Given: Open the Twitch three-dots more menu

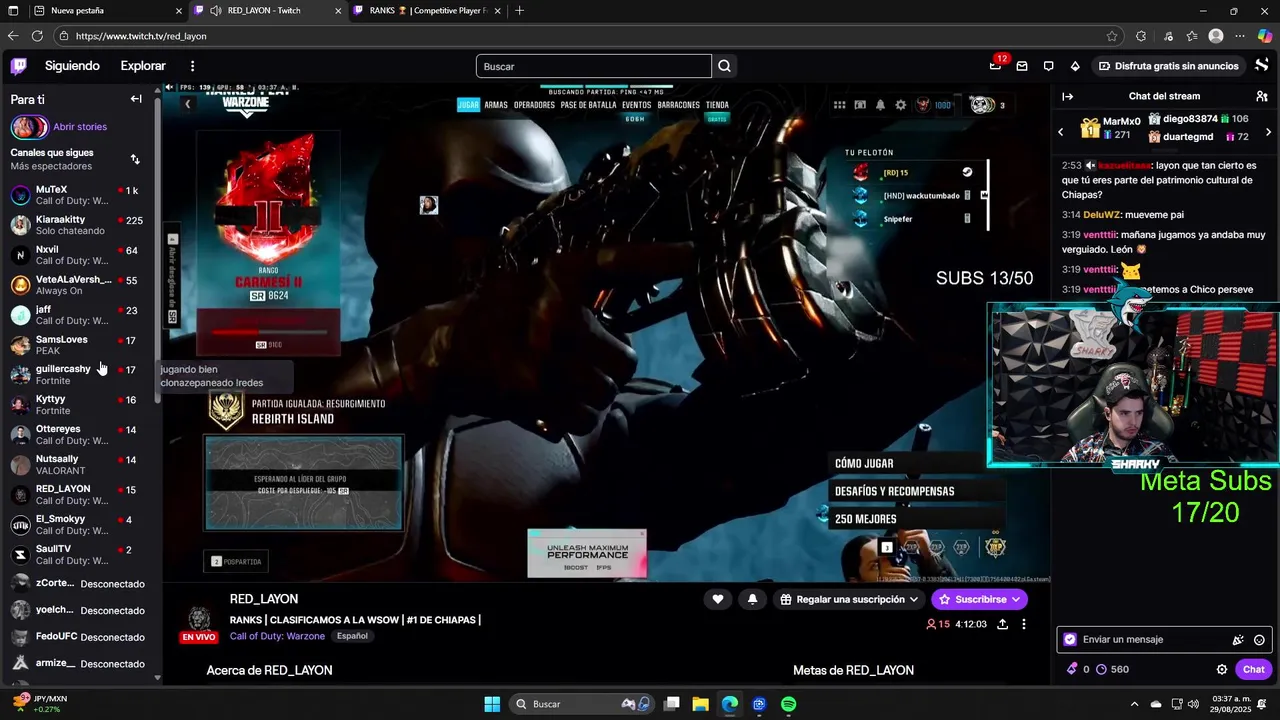Looking at the screenshot, I should 193,66.
